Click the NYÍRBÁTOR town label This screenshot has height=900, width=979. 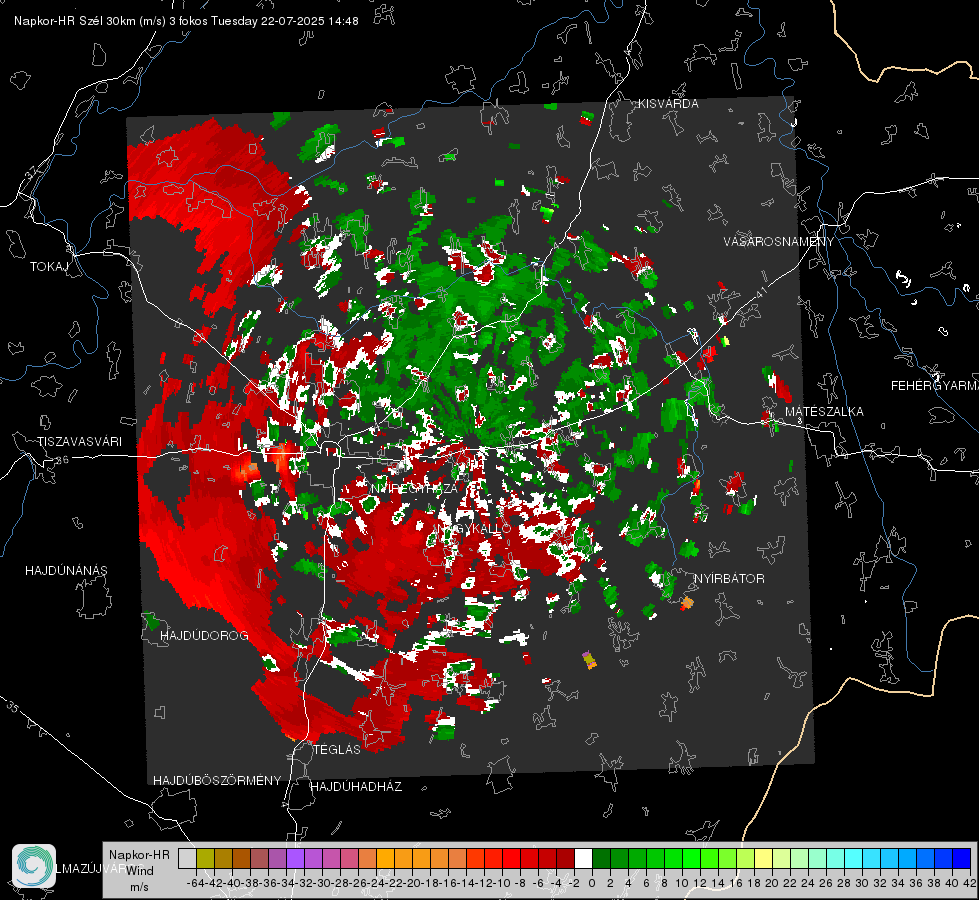729,578
